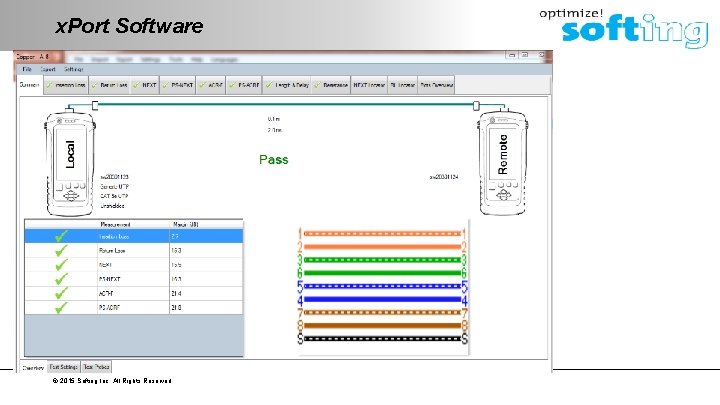Click the Local tester device image

click(x=70, y=161)
